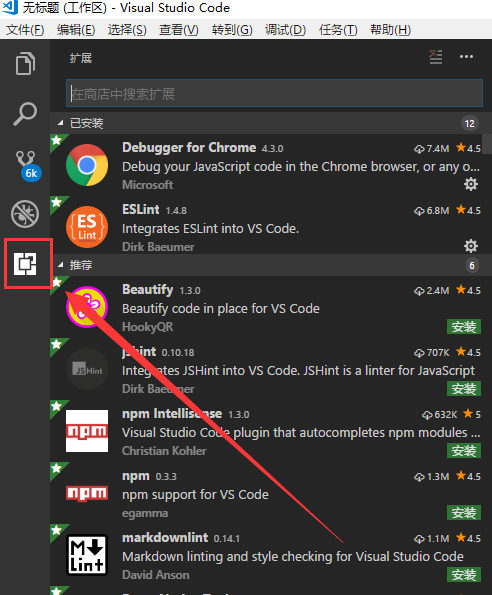492x595 pixels.
Task: Install the npm Intellisense extension
Action: 464,451
